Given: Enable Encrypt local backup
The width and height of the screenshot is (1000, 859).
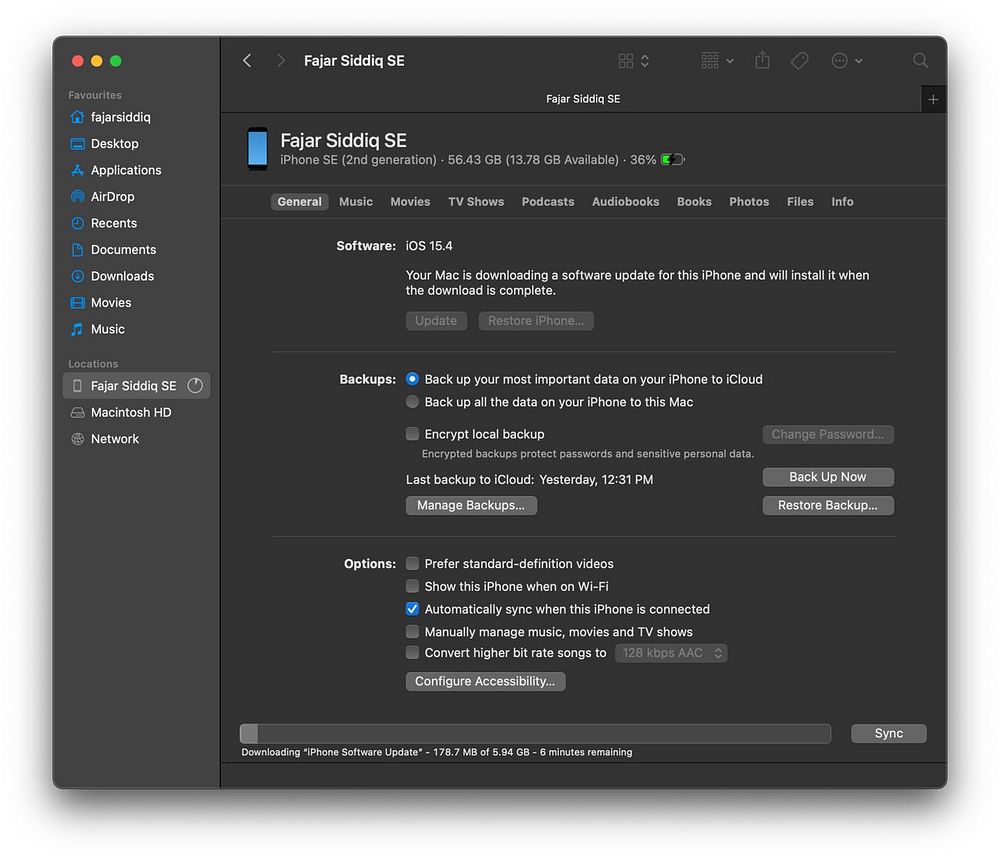Looking at the screenshot, I should coord(413,434).
